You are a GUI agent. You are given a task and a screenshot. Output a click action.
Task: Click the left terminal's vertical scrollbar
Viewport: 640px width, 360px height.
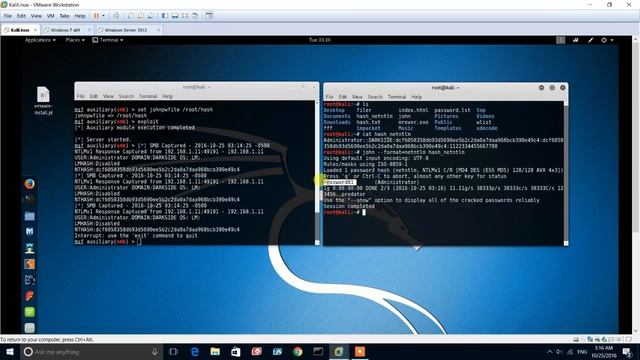click(x=317, y=173)
